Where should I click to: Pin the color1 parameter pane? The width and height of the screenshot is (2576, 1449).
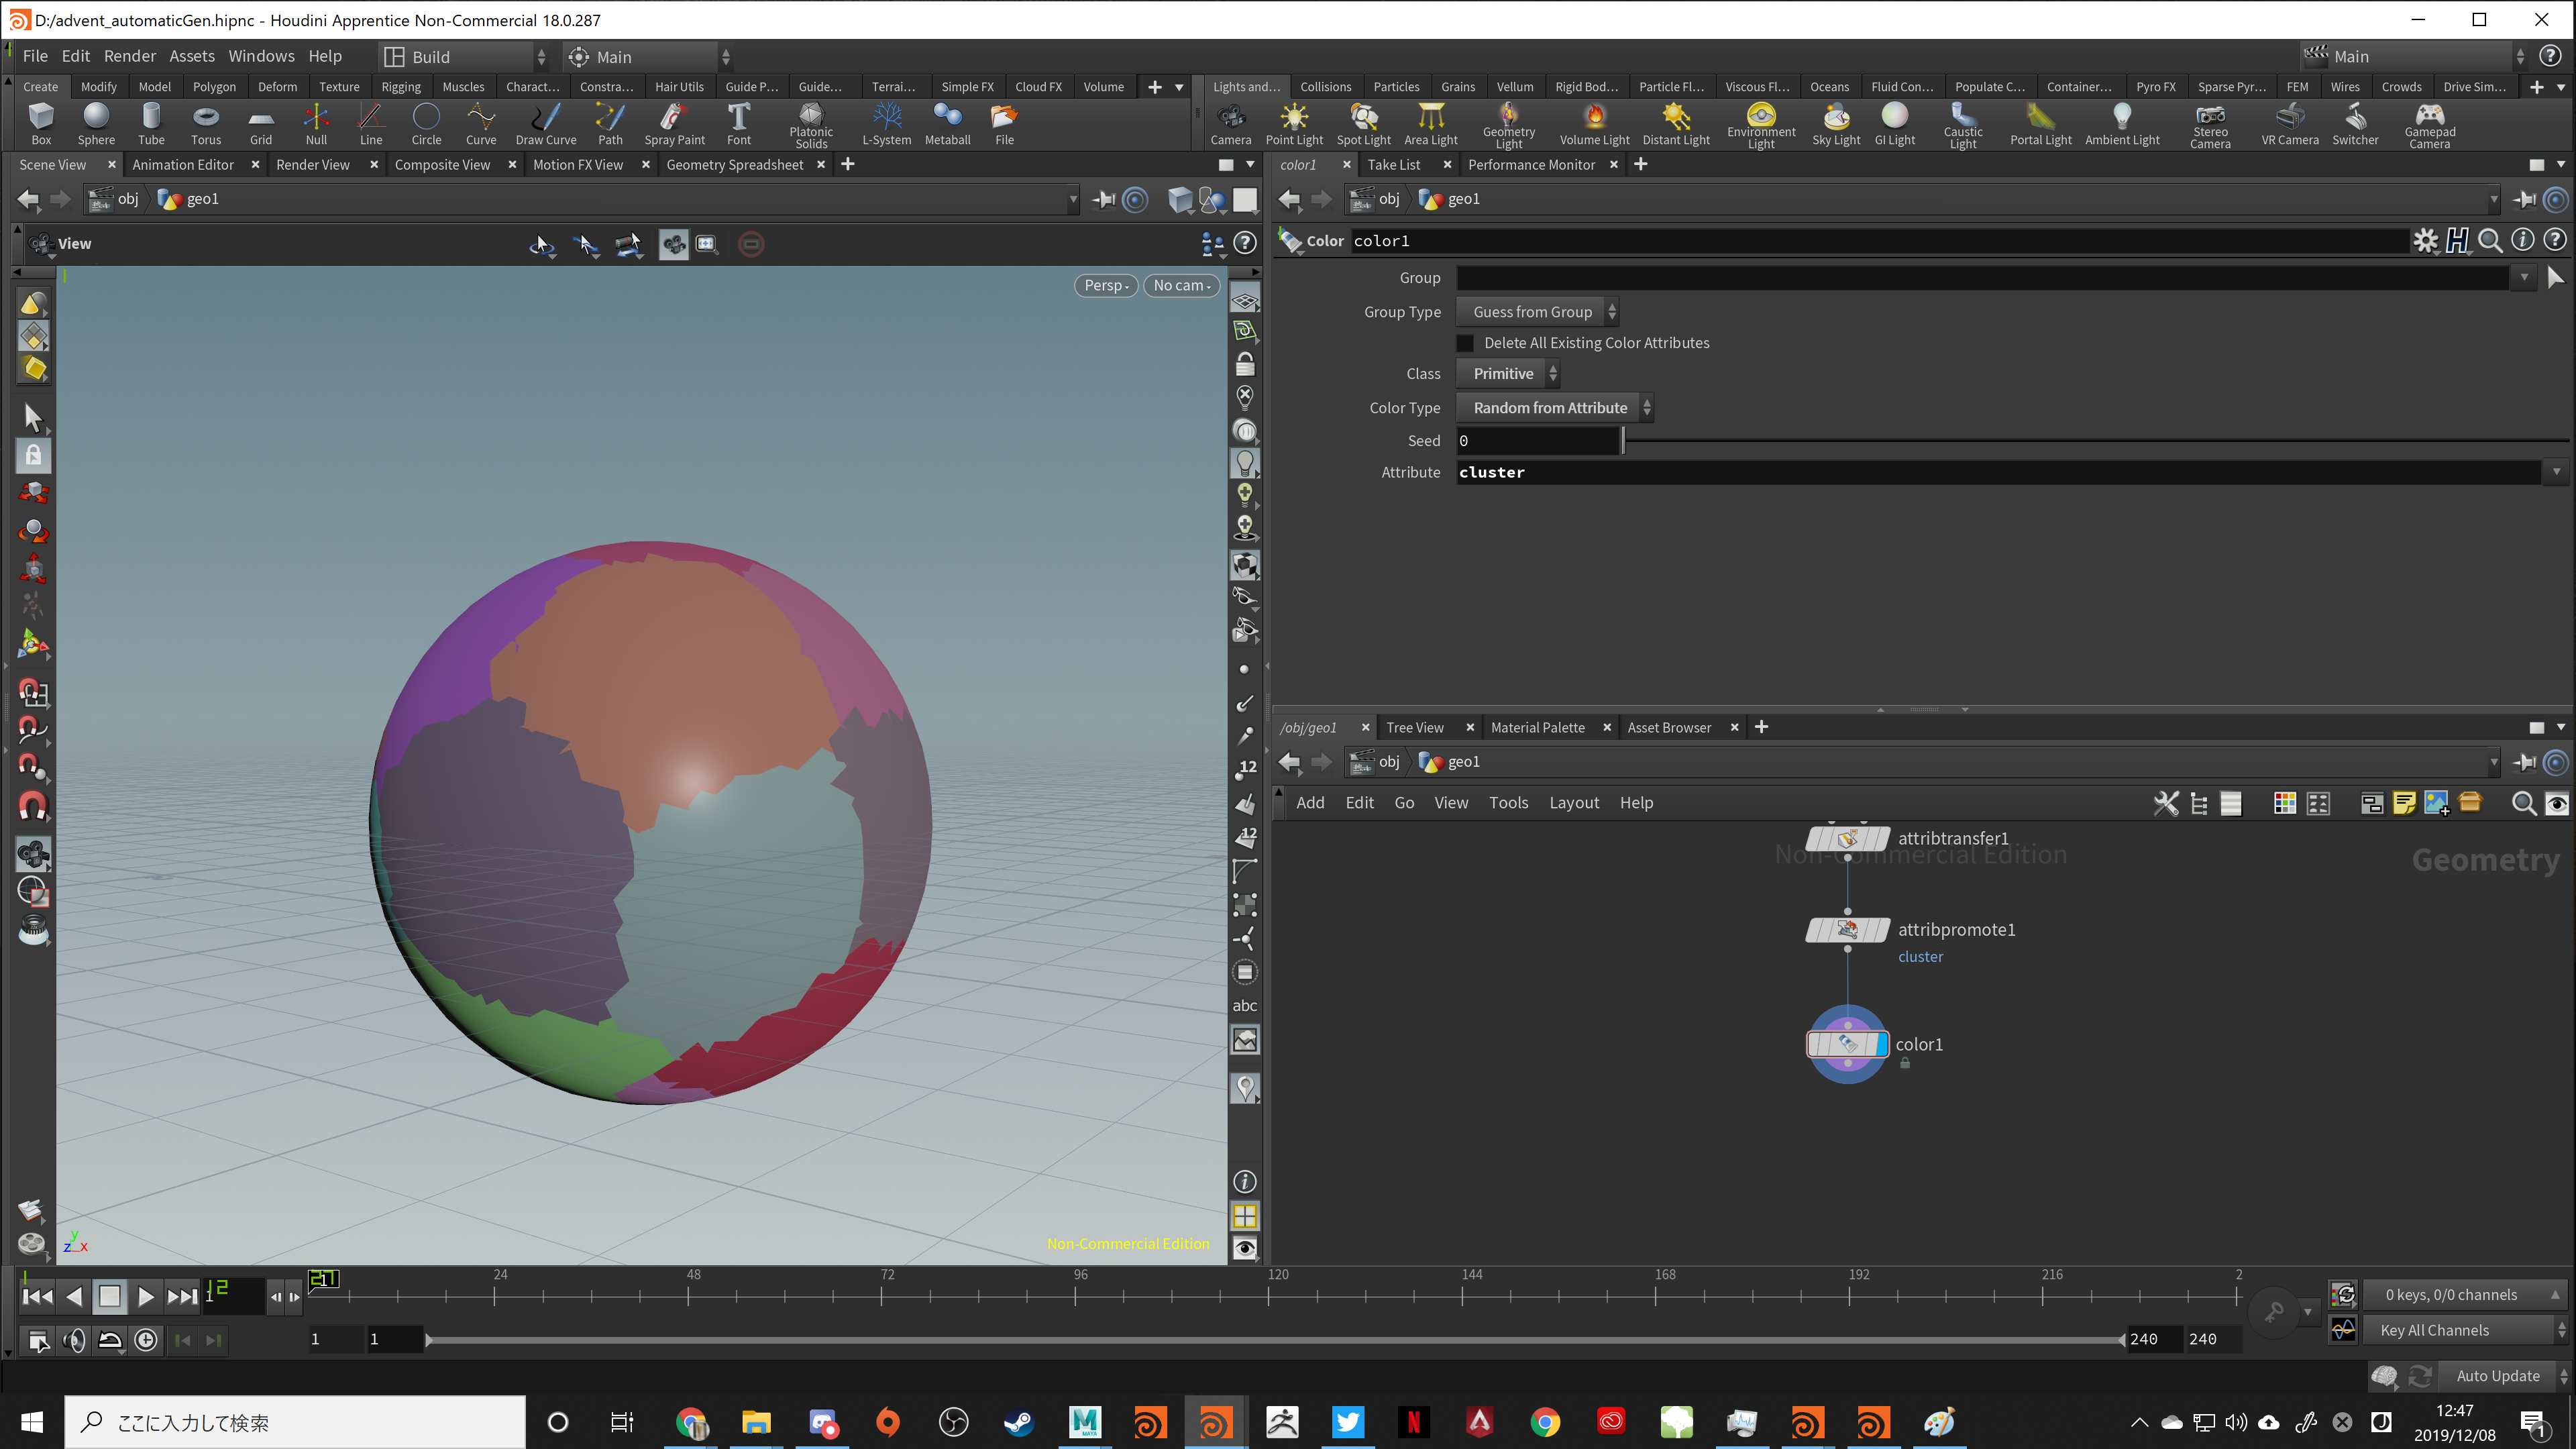(x=2523, y=200)
